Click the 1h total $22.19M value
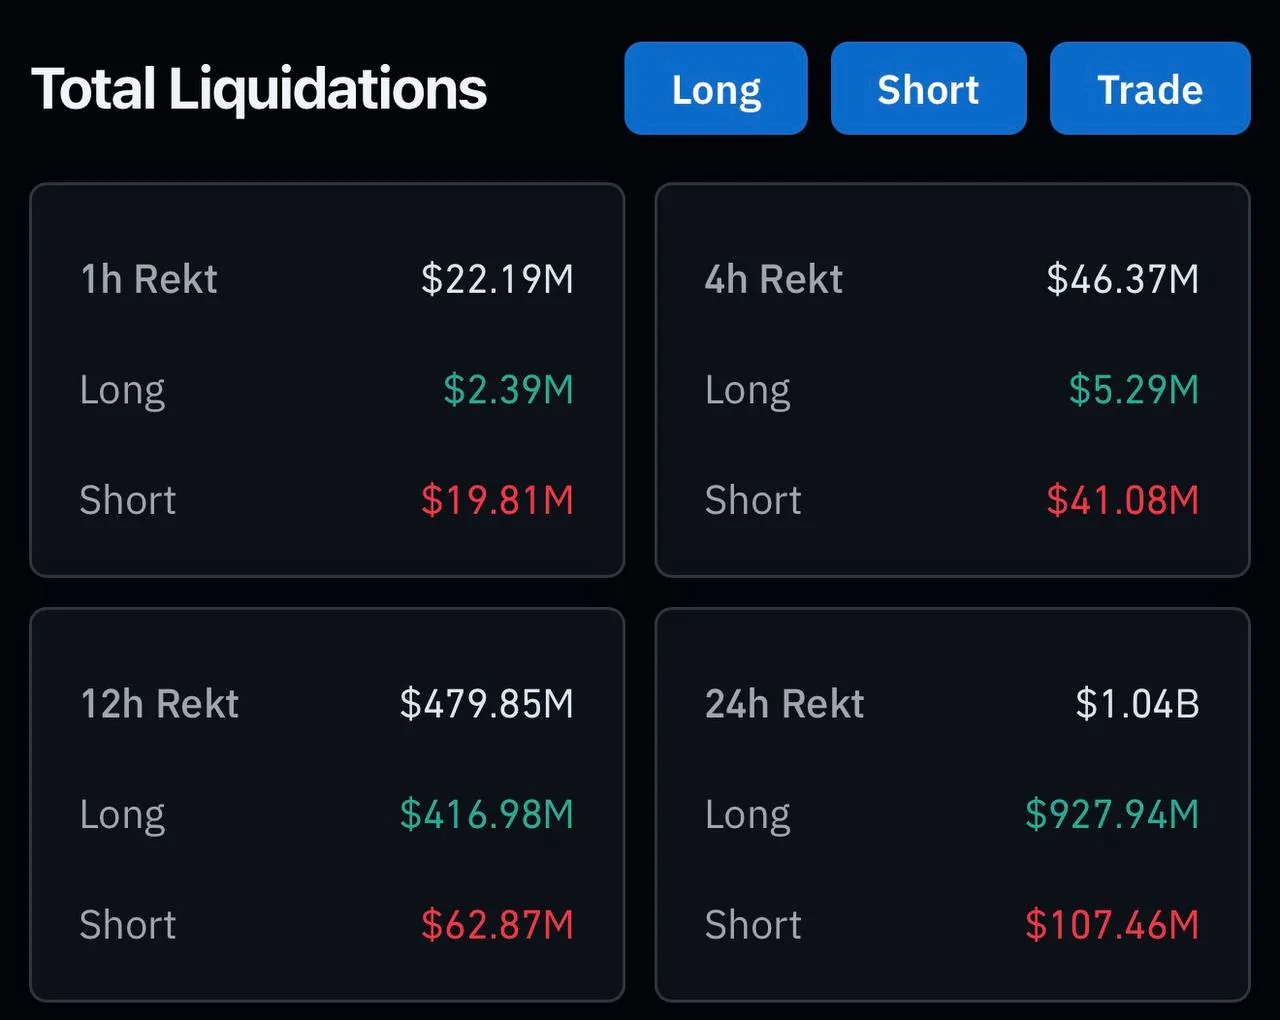 [497, 279]
